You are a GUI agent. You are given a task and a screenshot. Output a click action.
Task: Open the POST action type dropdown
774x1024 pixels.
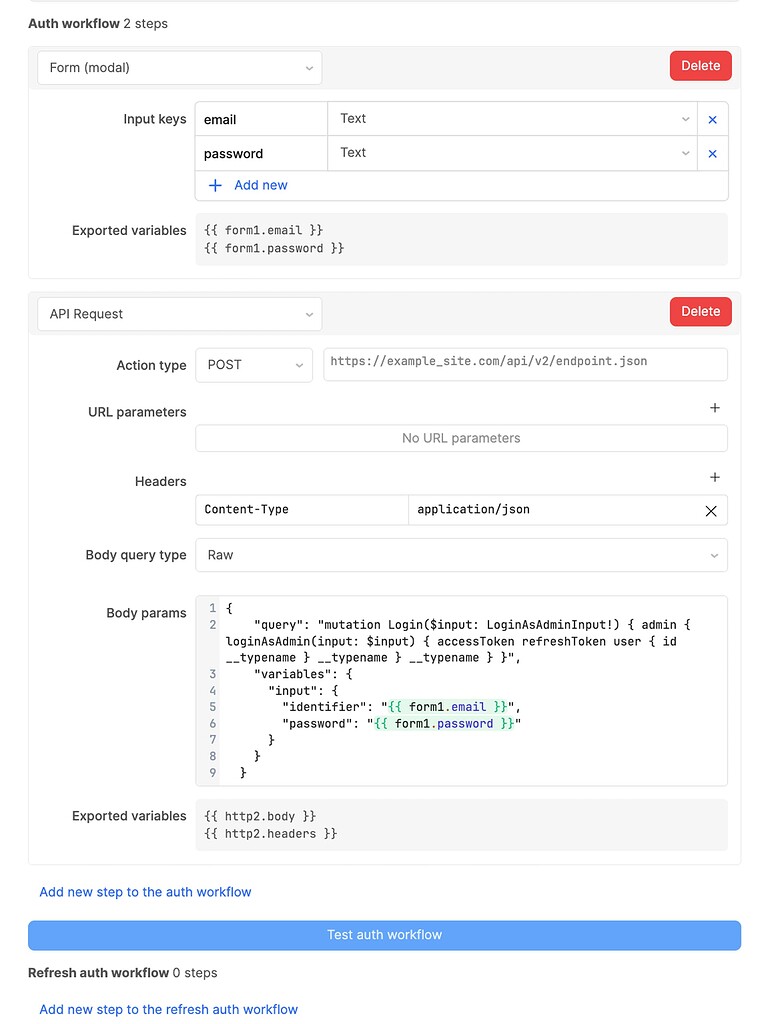253,365
